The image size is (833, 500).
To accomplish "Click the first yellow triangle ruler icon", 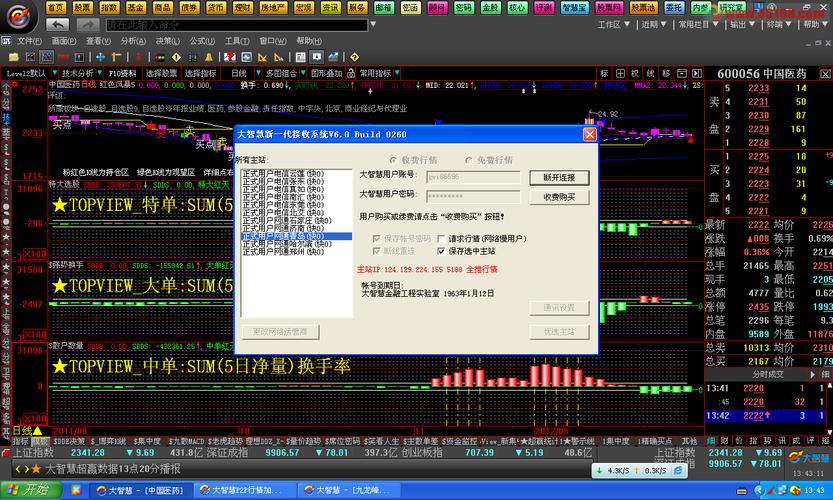I will pos(262,57).
